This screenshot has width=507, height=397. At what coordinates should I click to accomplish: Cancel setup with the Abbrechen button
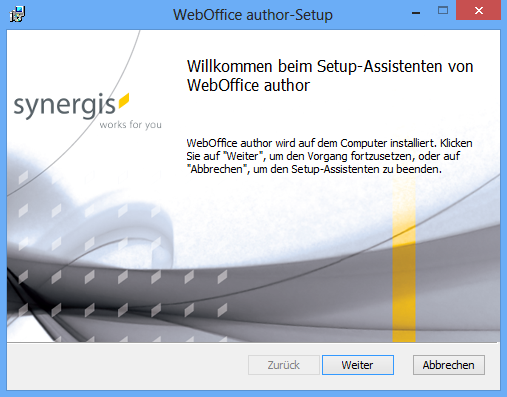pos(449,365)
